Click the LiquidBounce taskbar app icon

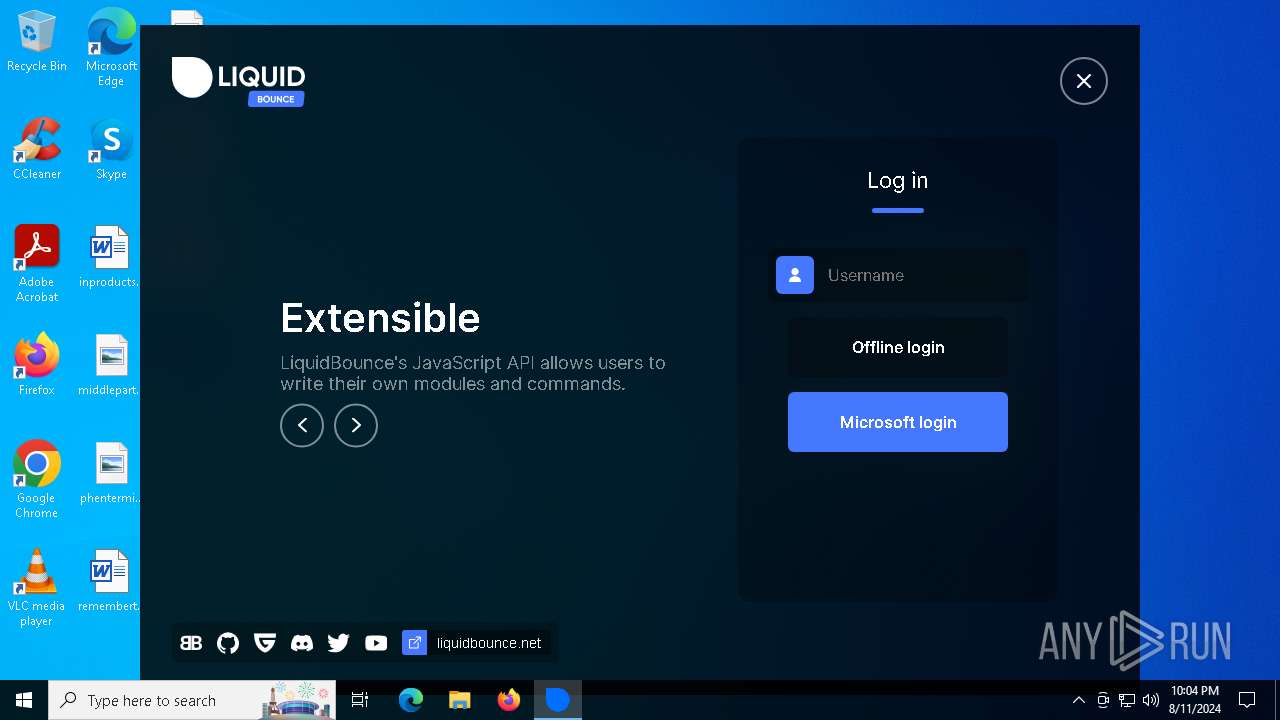coord(558,700)
